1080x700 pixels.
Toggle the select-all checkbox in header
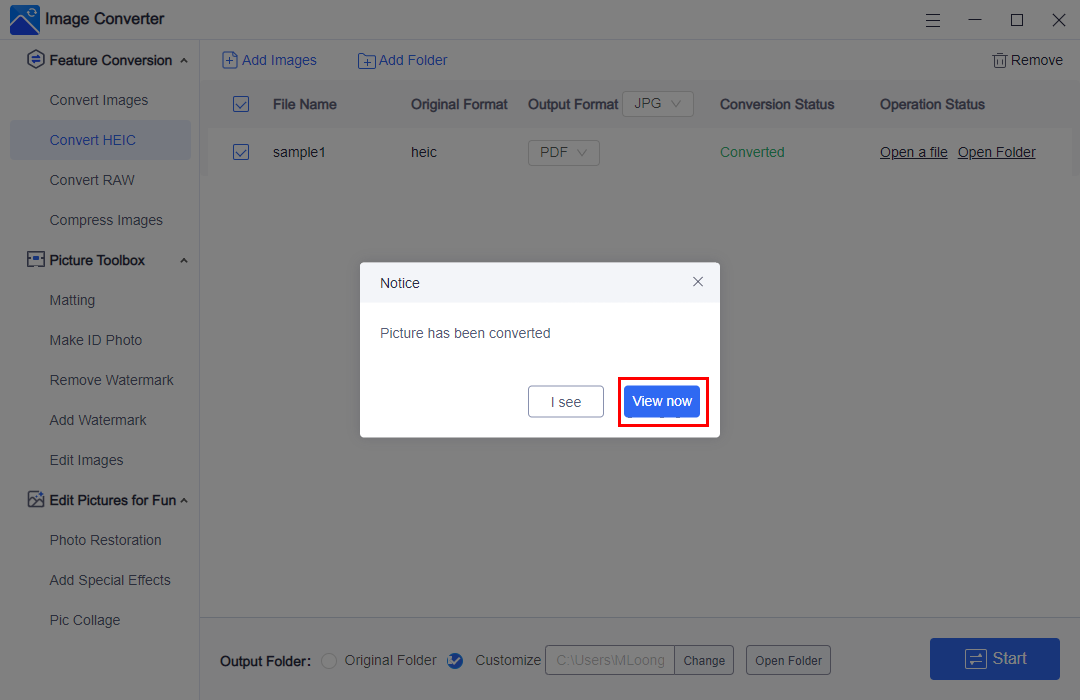(x=241, y=104)
